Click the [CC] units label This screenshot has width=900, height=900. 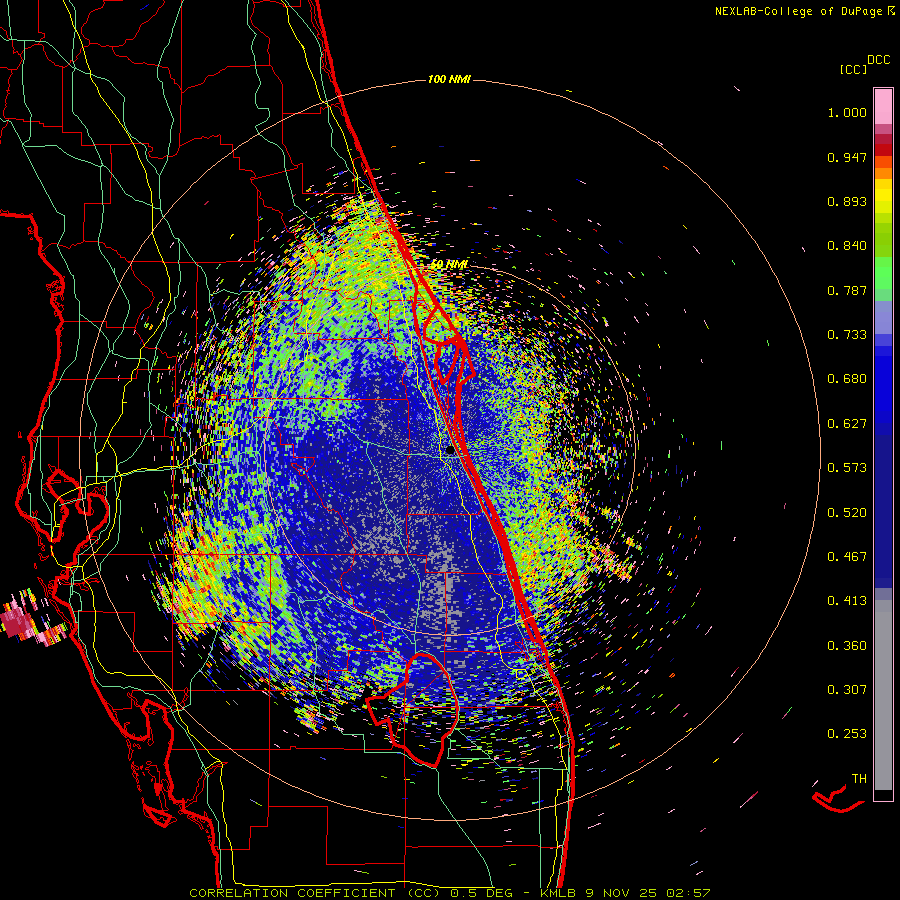click(x=853, y=69)
